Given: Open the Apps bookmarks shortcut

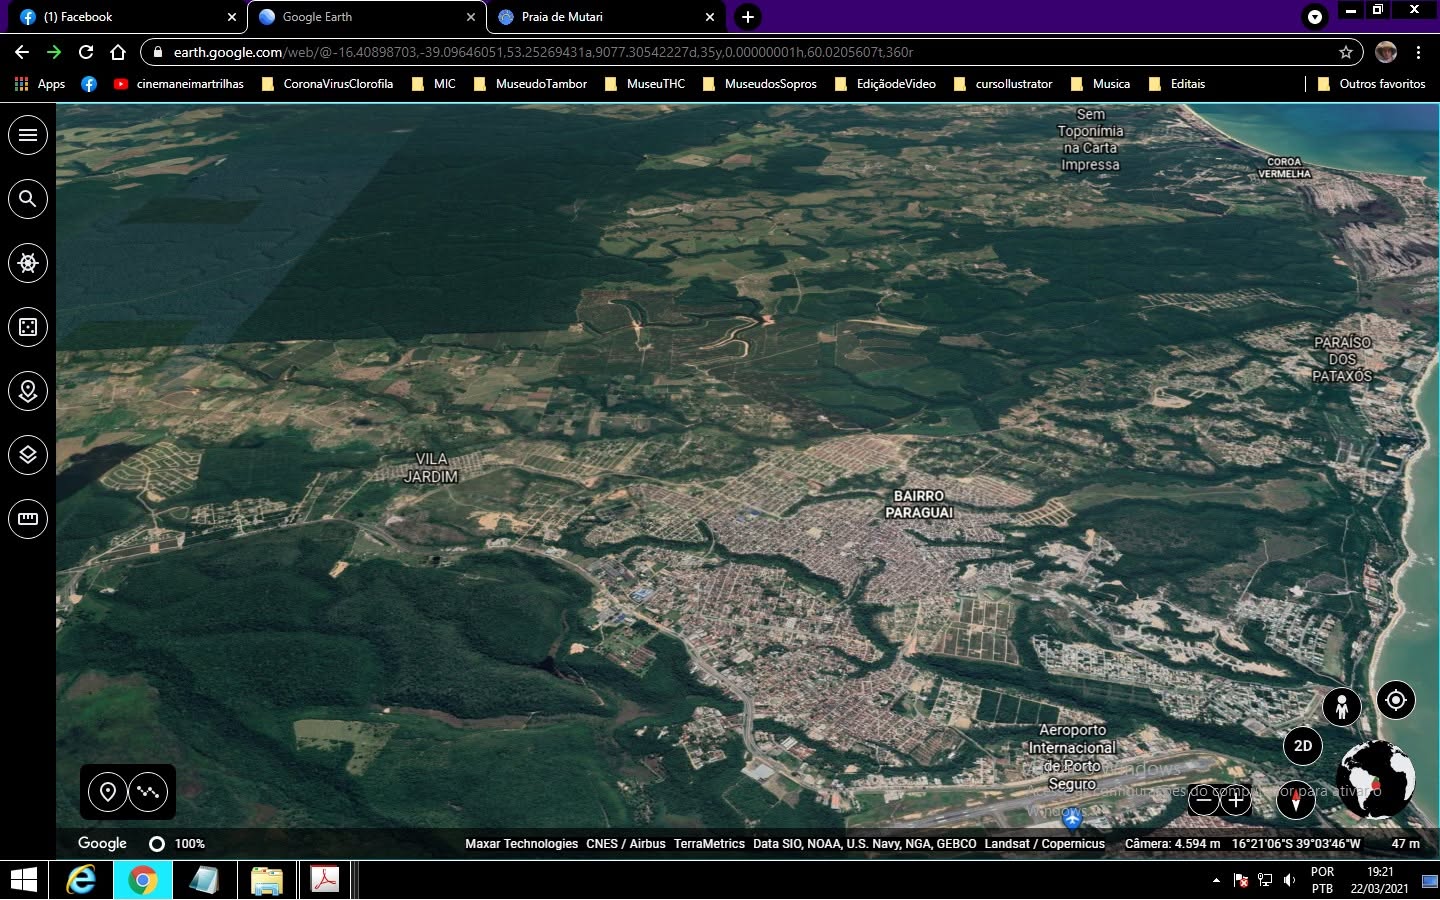Looking at the screenshot, I should click(40, 84).
